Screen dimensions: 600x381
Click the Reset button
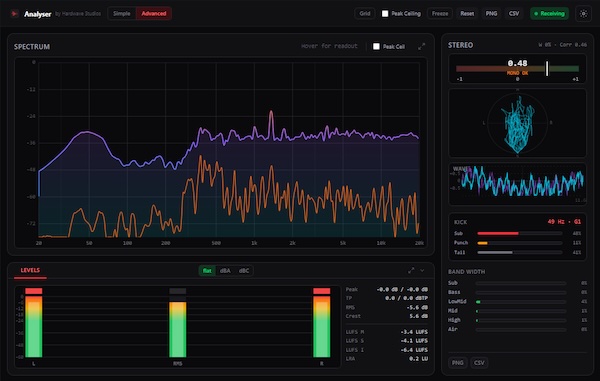tap(467, 13)
